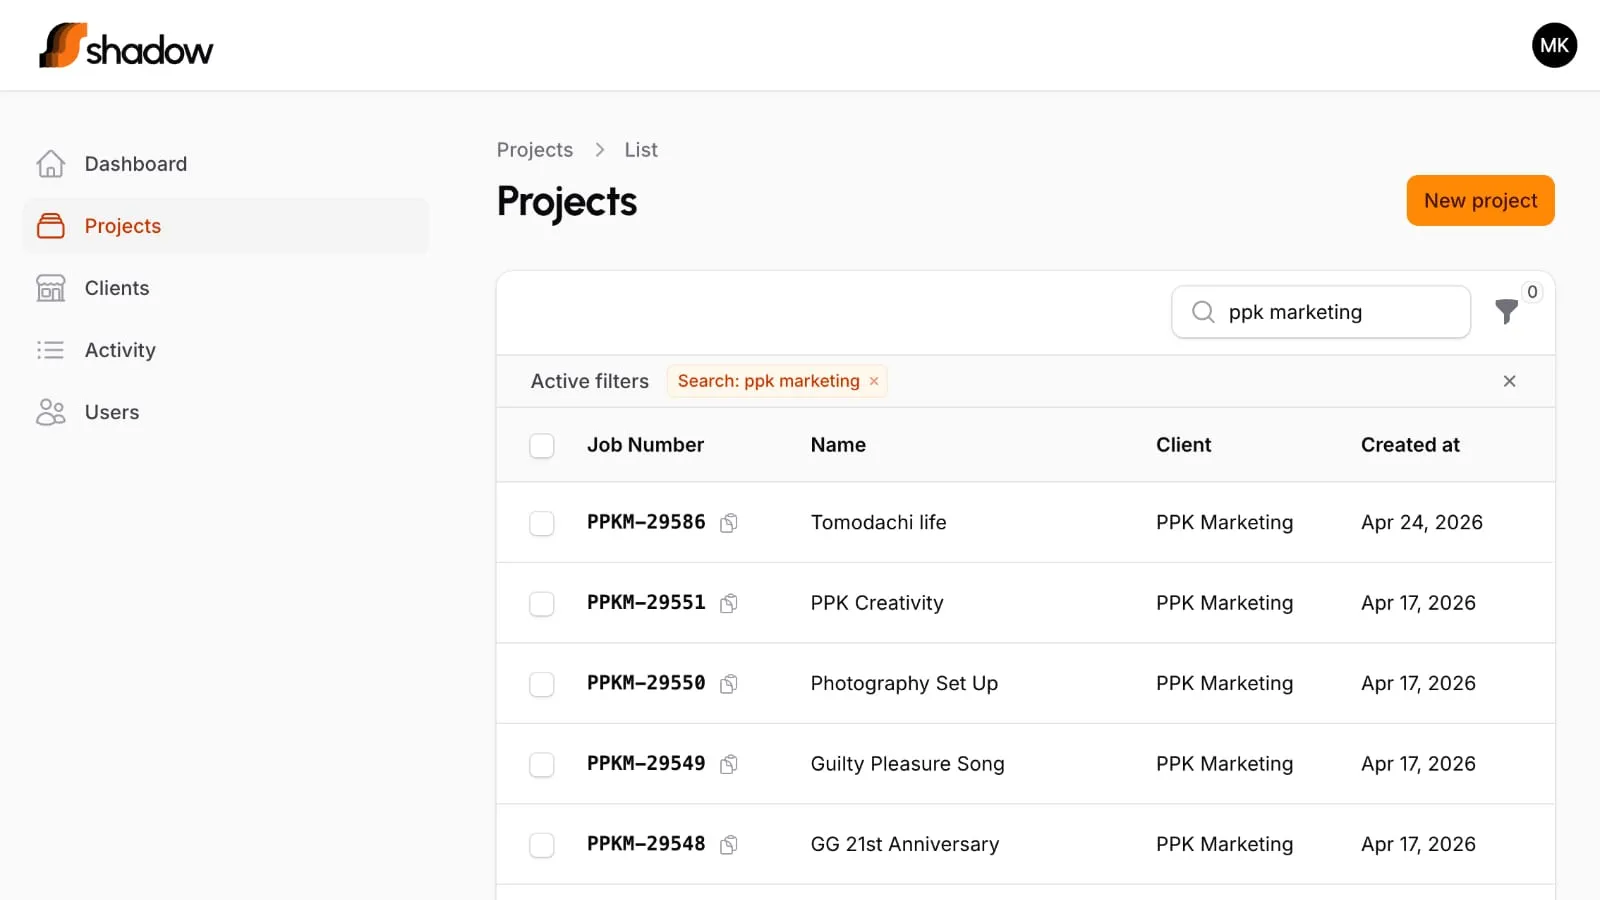Viewport: 1600px width, 900px height.
Task: Click the Client column header
Action: point(1183,445)
